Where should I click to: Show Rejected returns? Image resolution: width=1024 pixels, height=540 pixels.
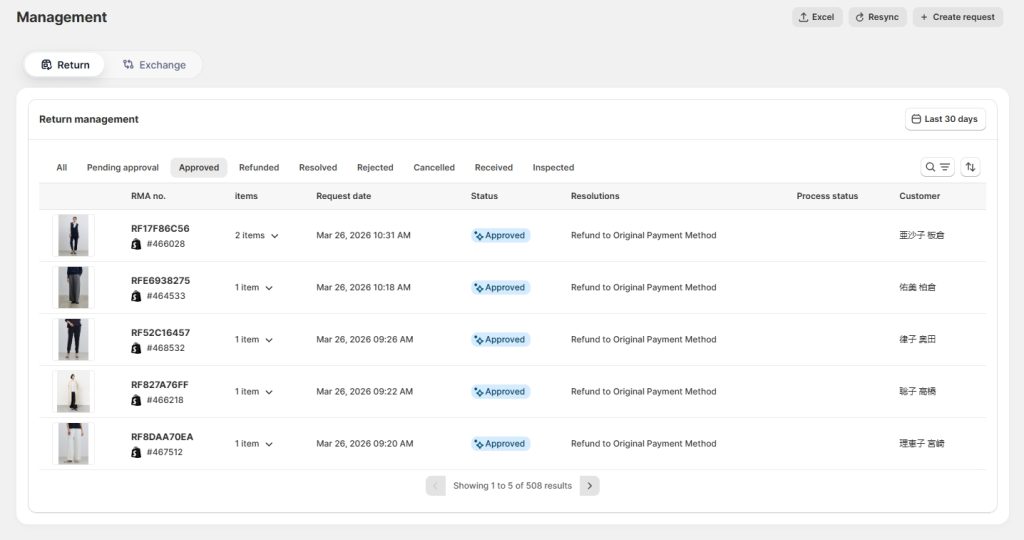(x=375, y=168)
